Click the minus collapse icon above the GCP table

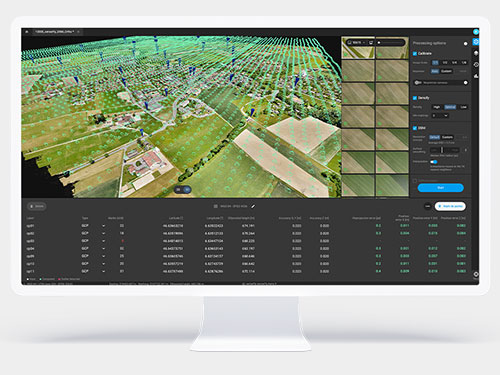pos(428,206)
